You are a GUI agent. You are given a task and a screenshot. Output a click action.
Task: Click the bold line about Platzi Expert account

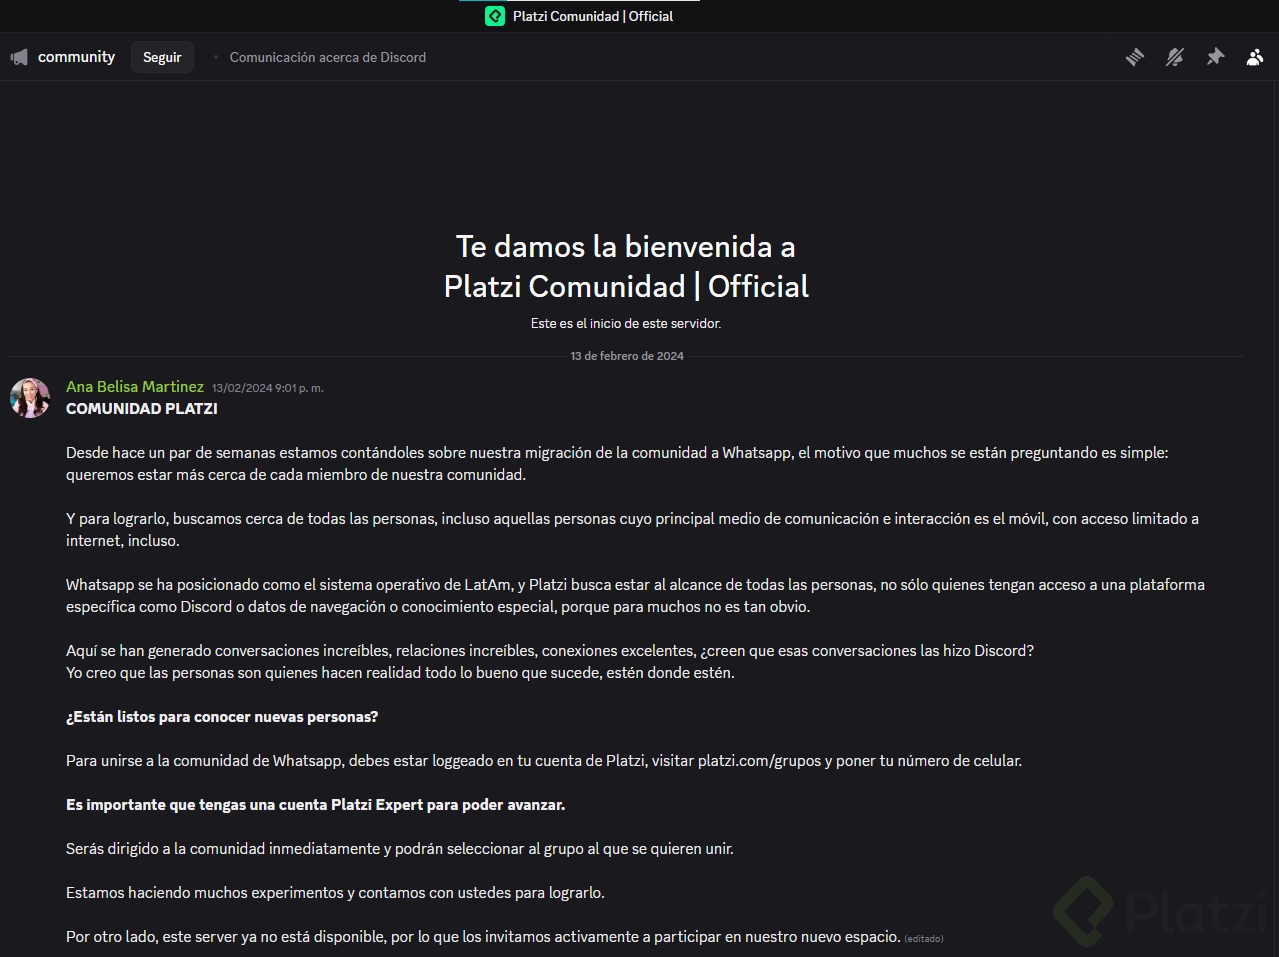pos(316,805)
